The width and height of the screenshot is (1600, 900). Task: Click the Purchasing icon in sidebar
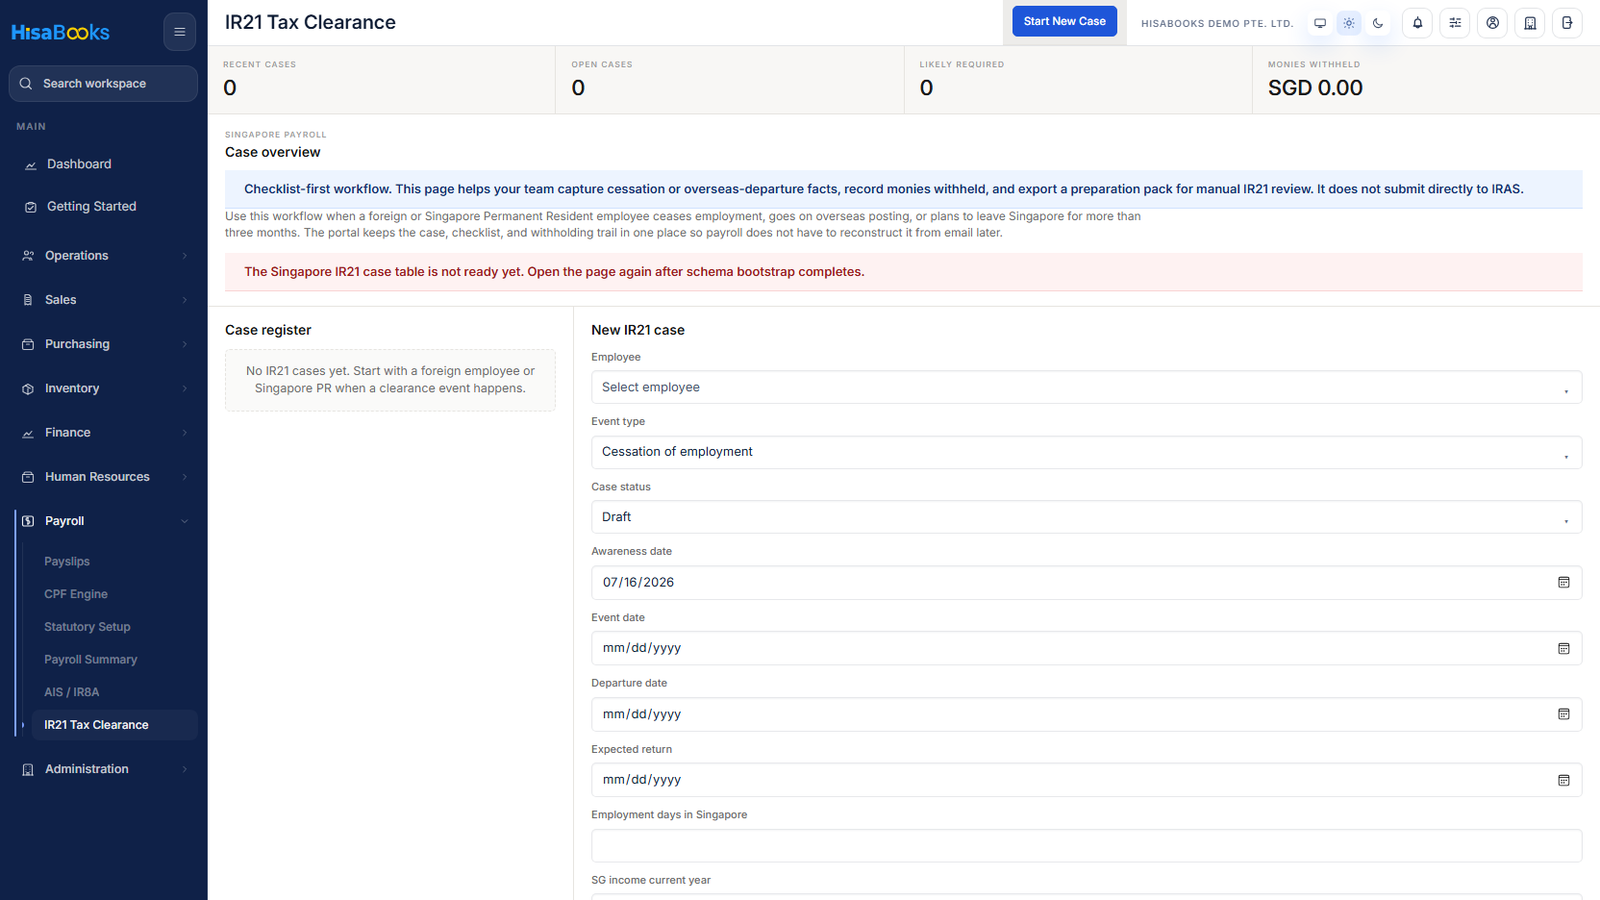point(28,344)
